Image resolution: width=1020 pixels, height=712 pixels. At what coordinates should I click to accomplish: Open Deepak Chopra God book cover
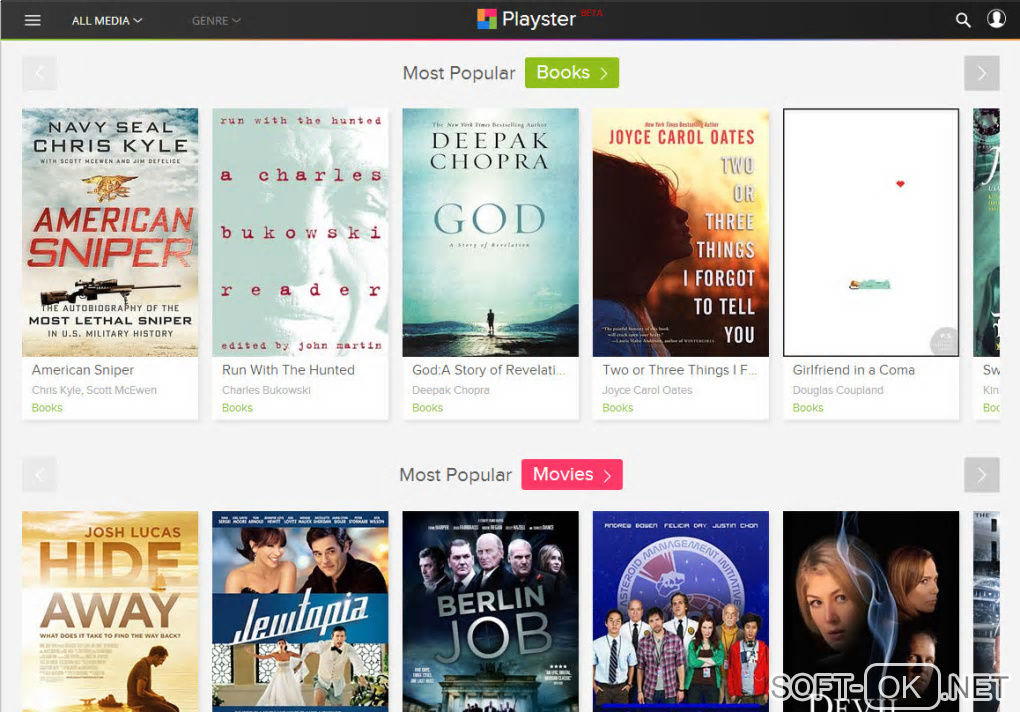(490, 232)
